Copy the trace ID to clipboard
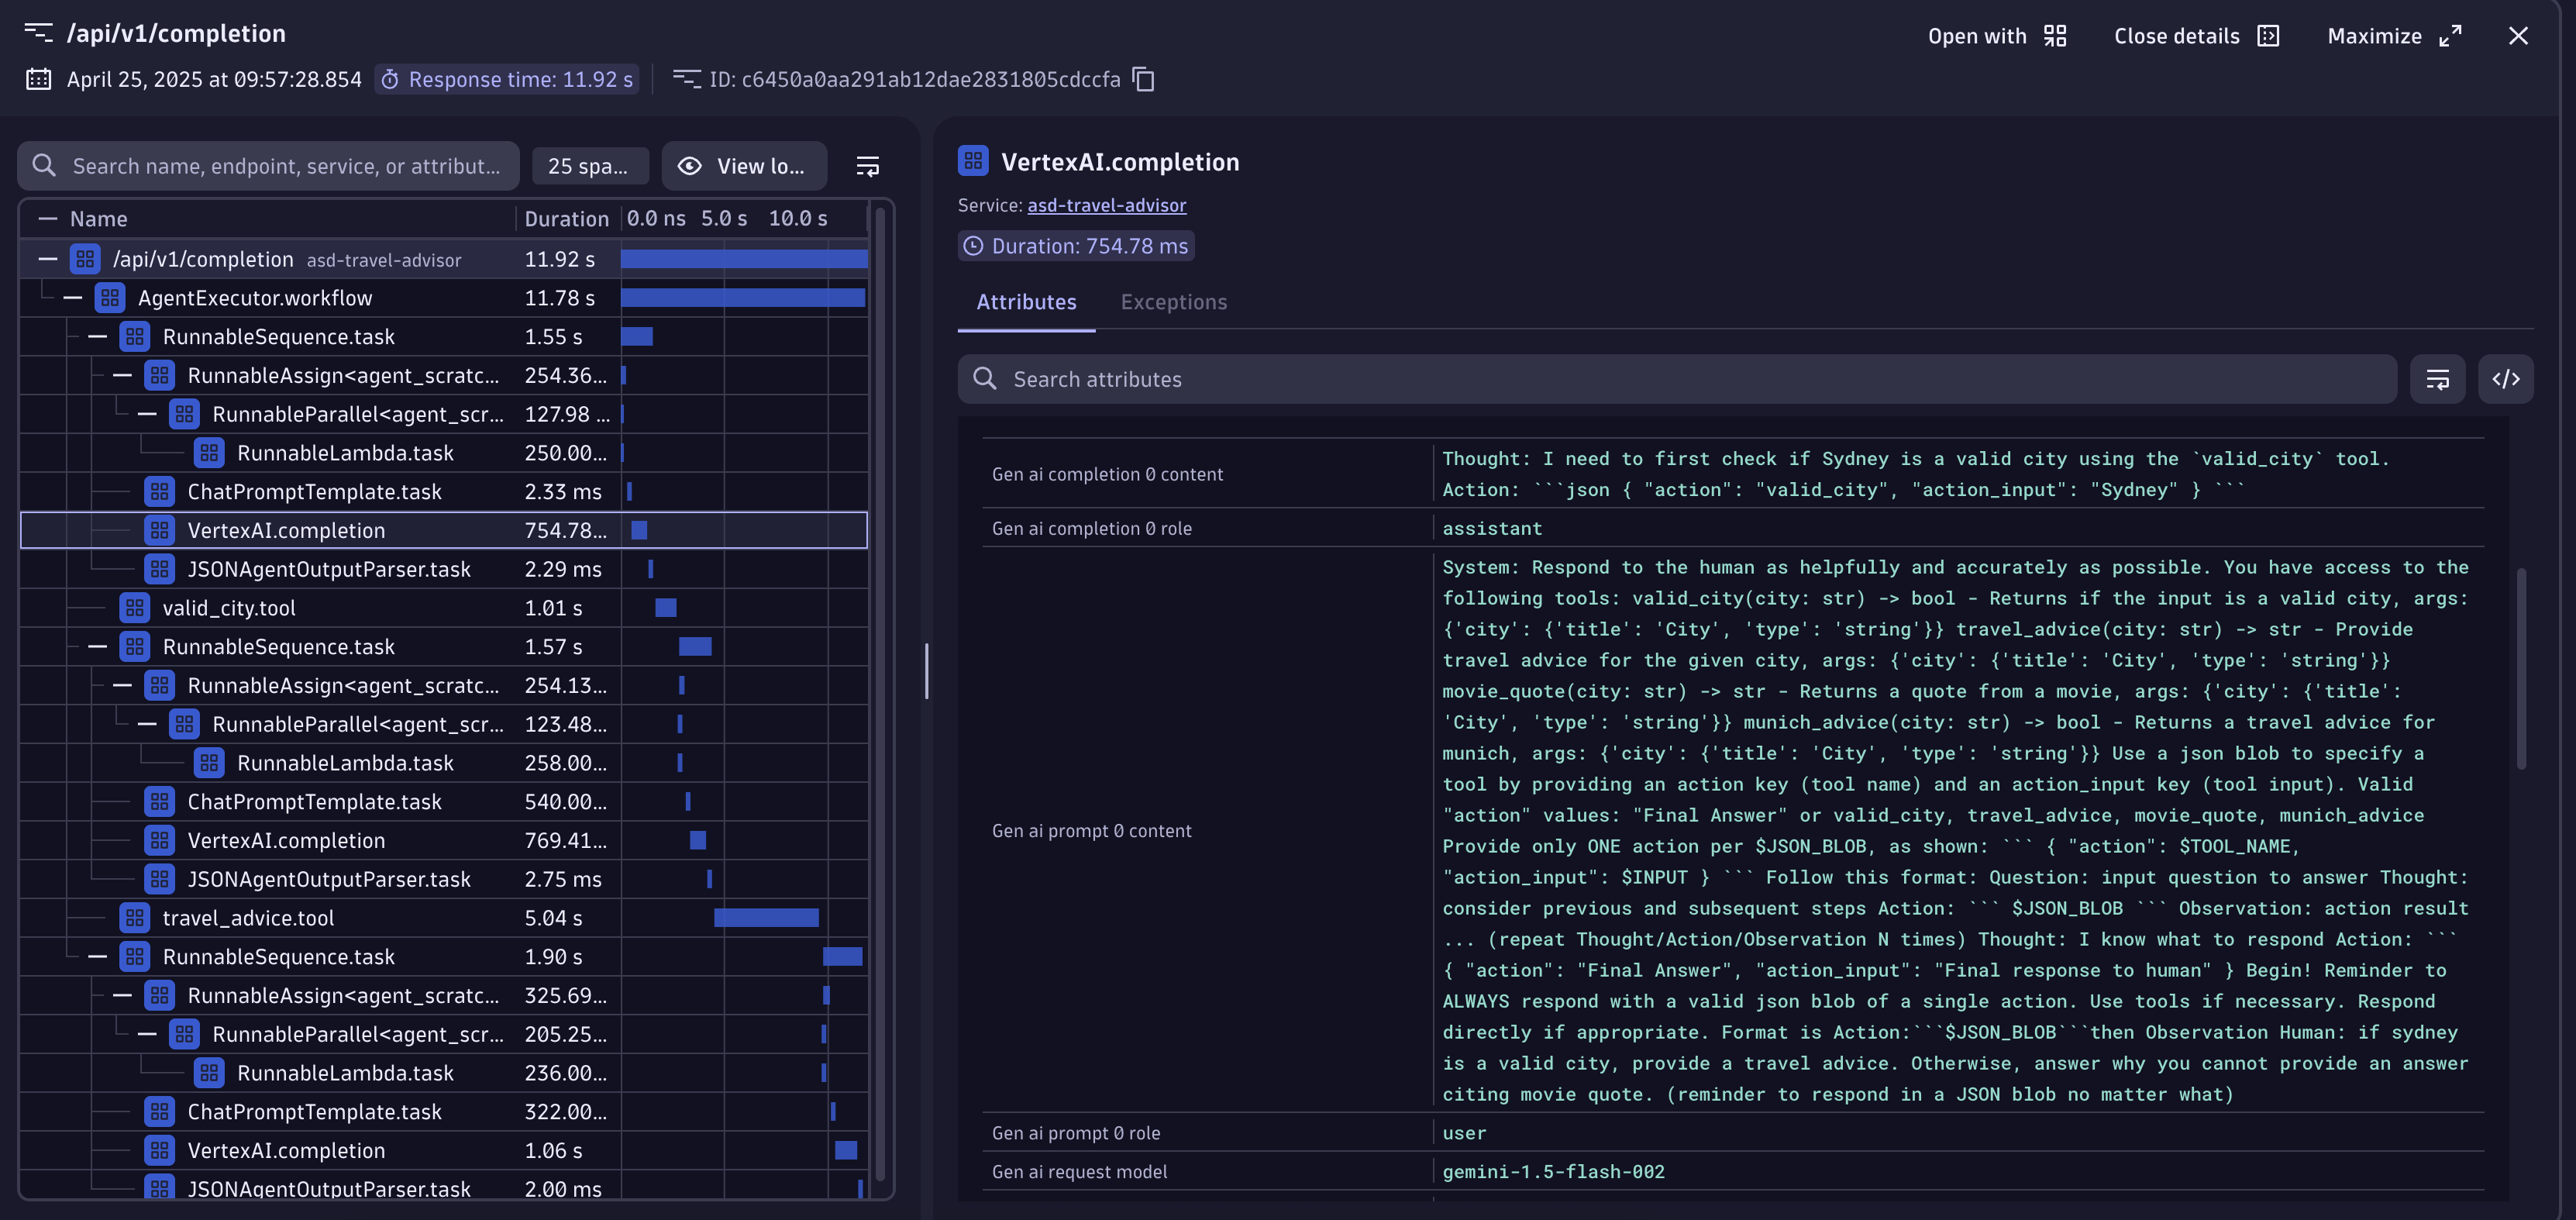2576x1220 pixels. point(1144,79)
